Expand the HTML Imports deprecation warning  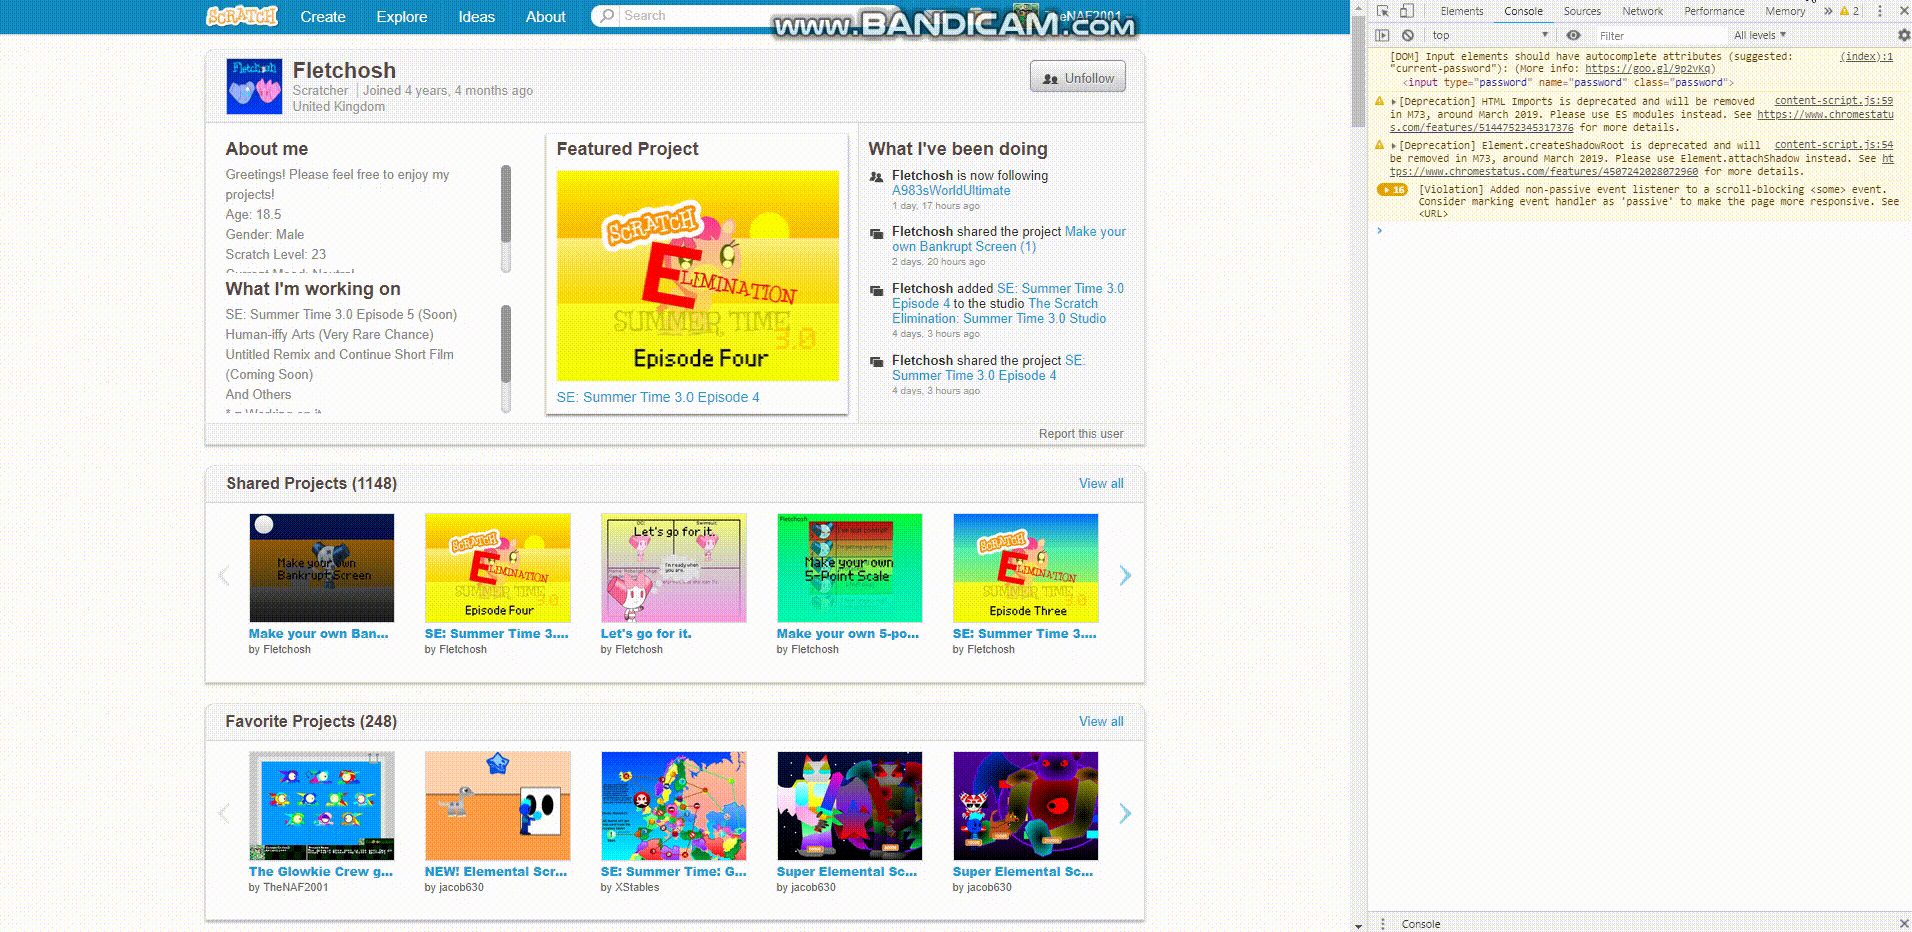pos(1394,102)
